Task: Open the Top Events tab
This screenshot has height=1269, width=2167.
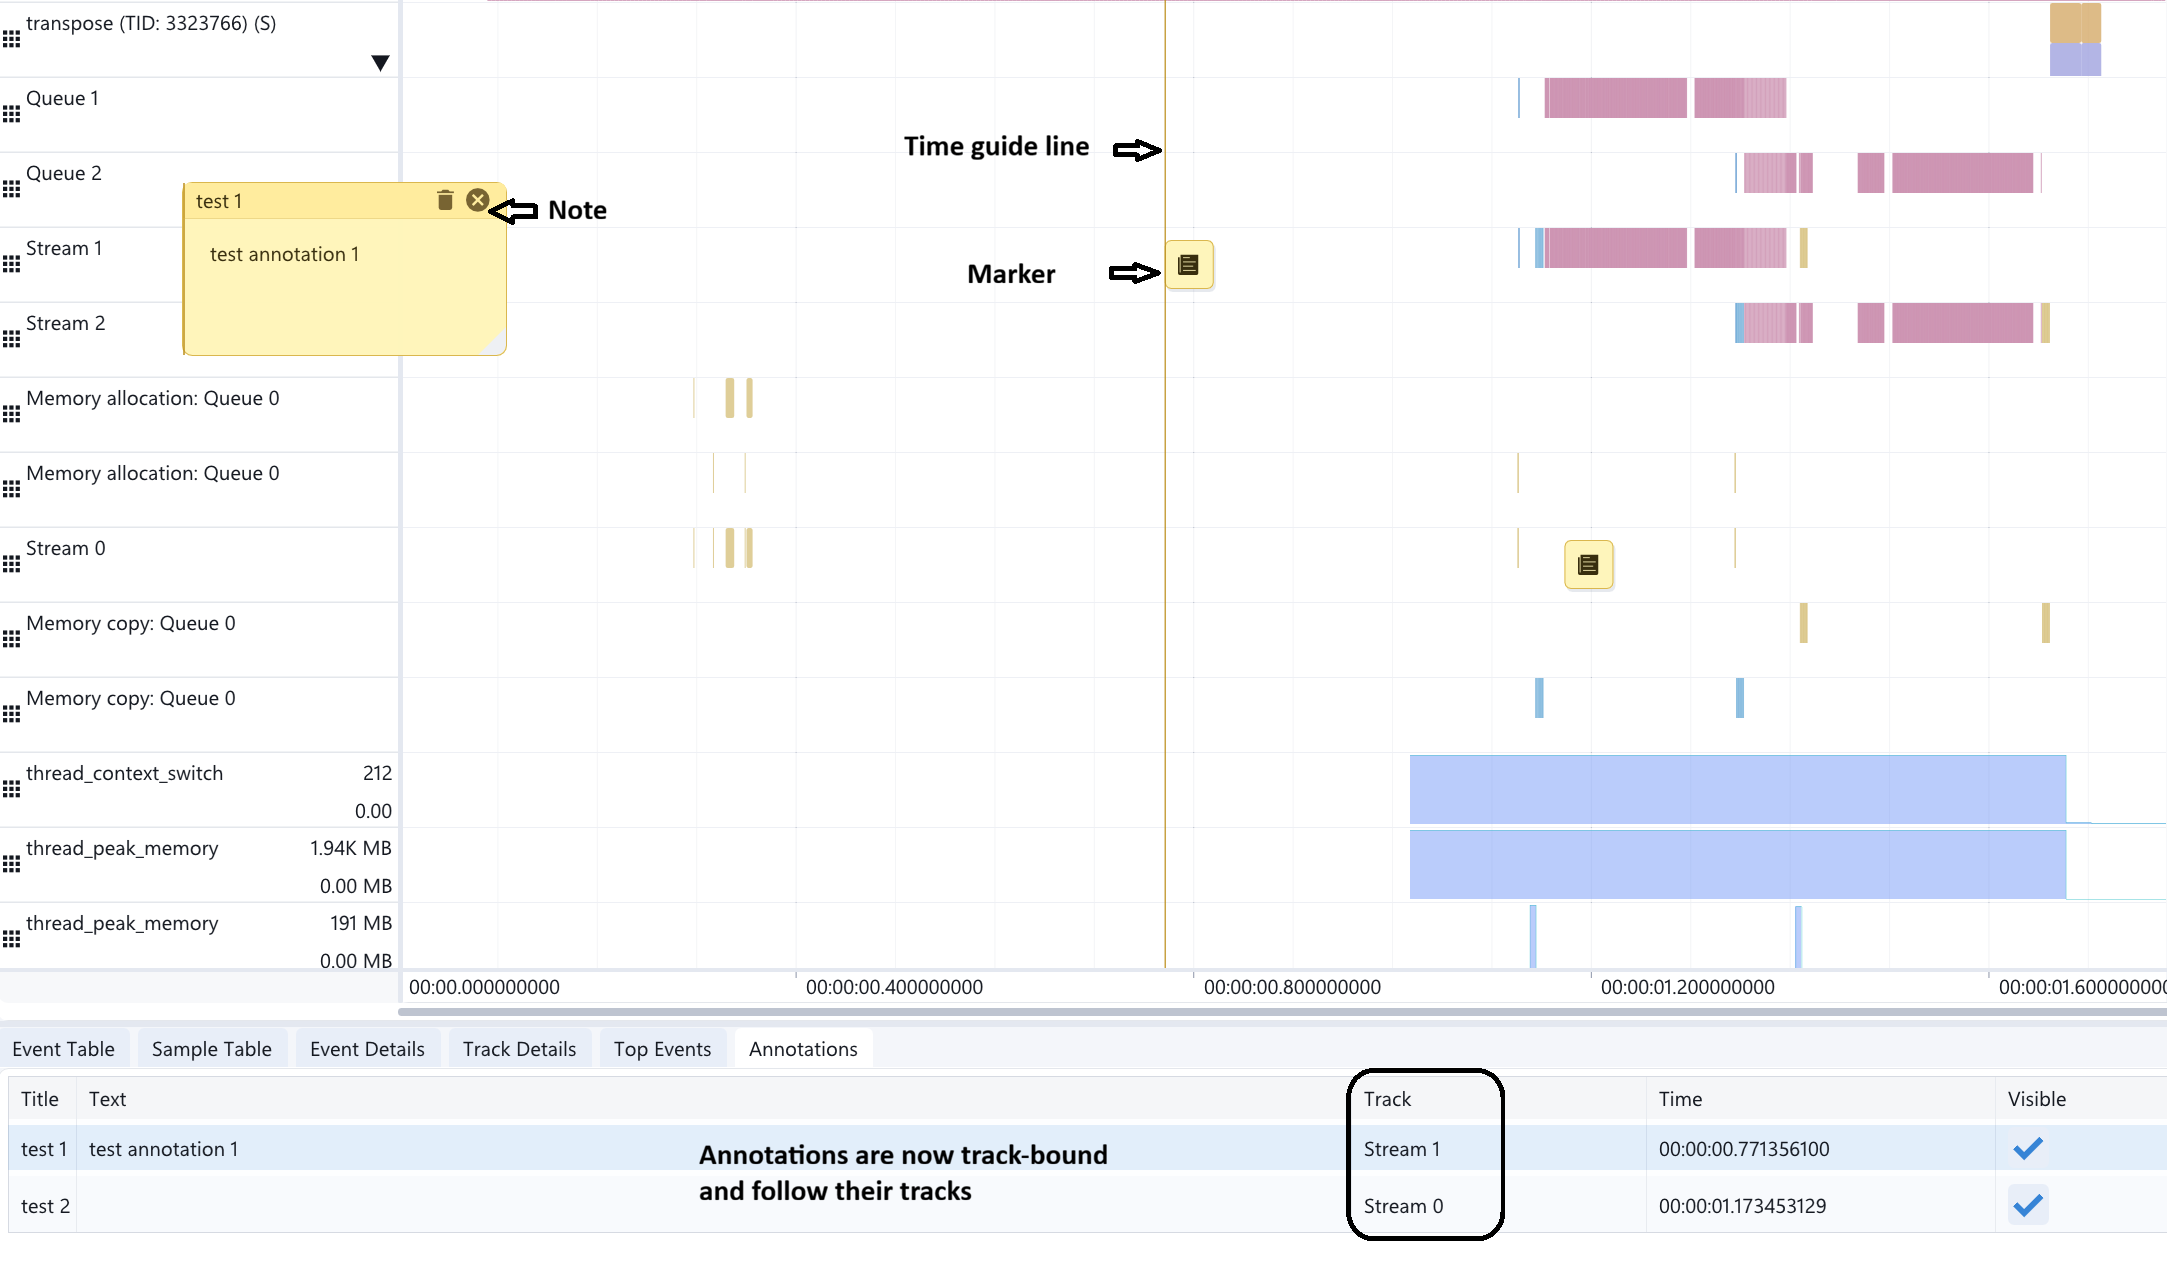Action: pyautogui.click(x=662, y=1049)
